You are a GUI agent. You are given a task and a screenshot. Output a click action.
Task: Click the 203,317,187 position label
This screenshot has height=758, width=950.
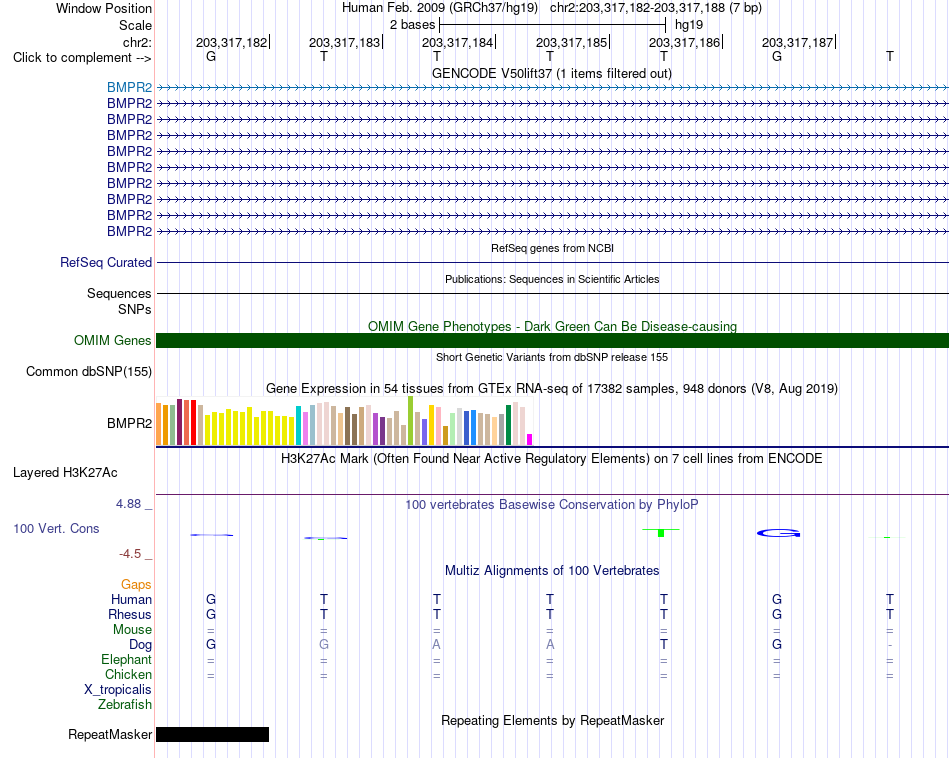[797, 42]
